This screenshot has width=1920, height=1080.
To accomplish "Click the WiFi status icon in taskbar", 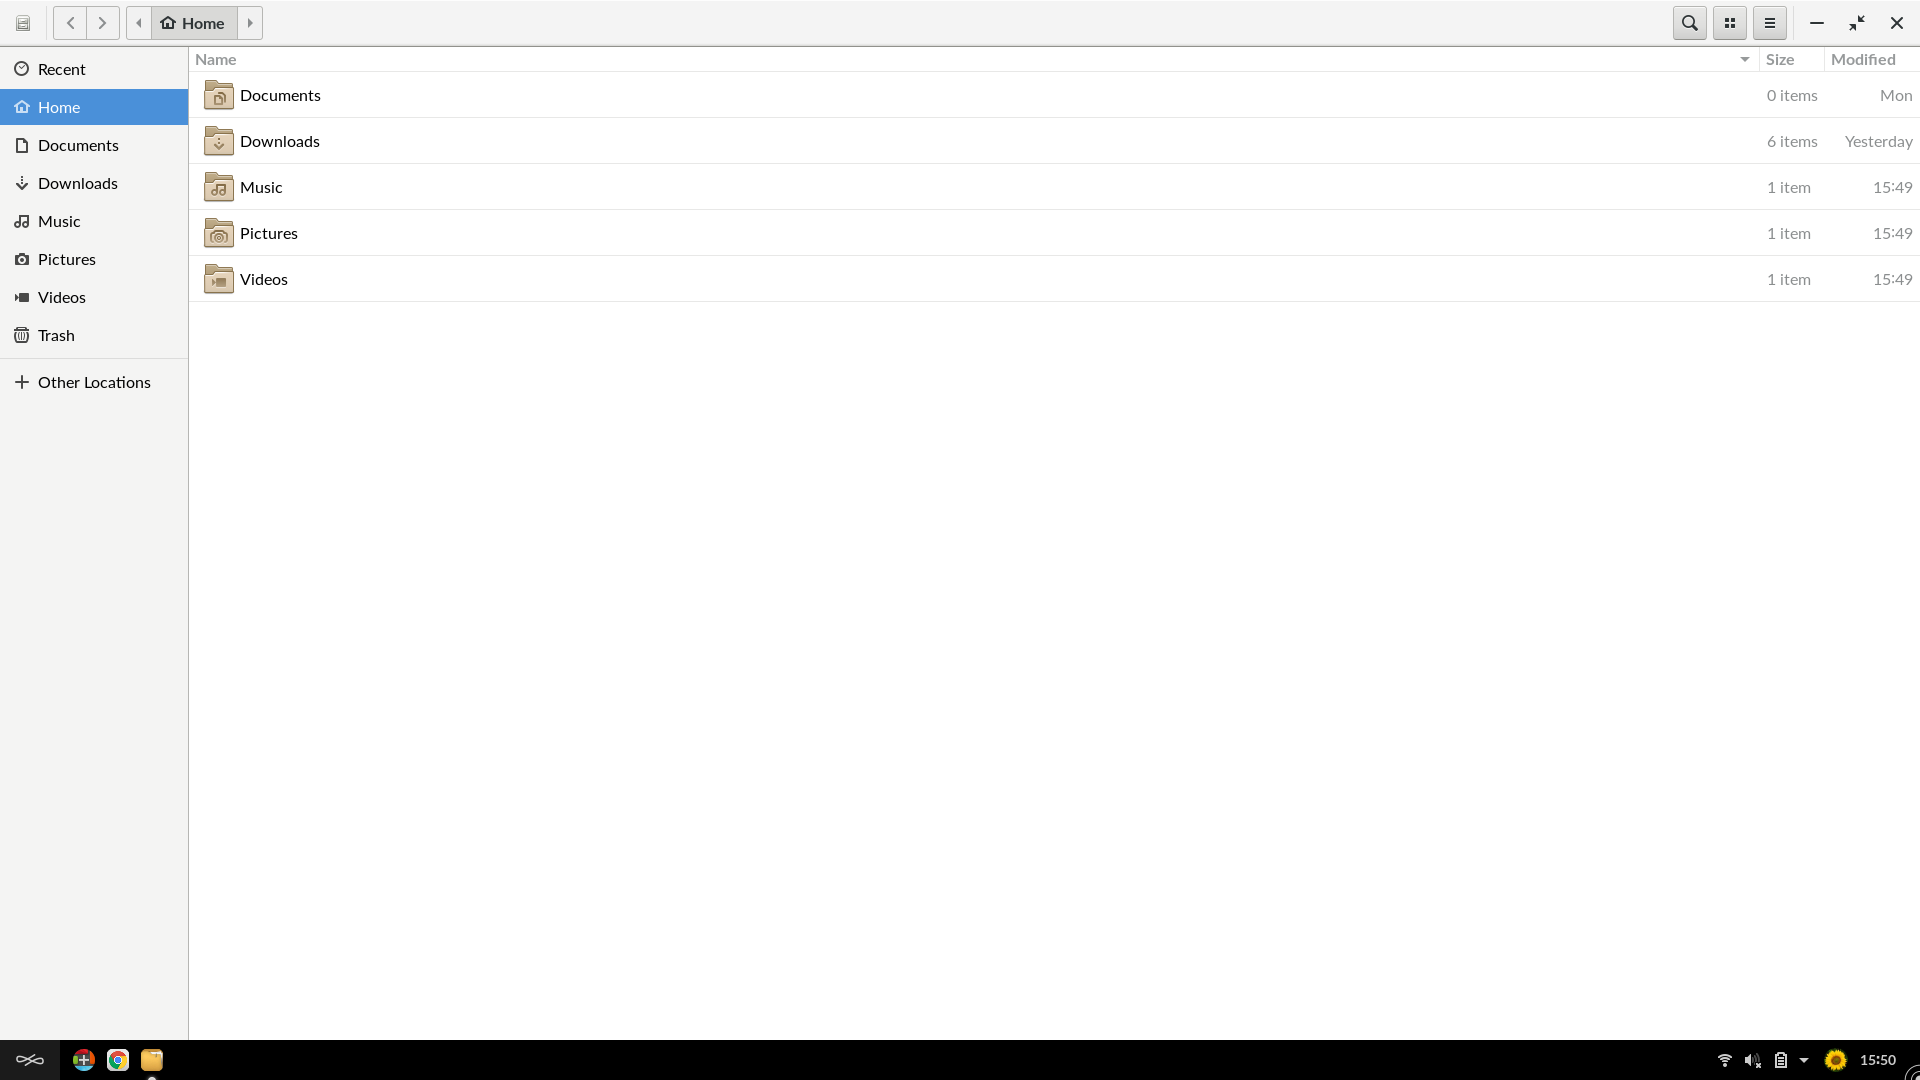I will point(1725,1060).
